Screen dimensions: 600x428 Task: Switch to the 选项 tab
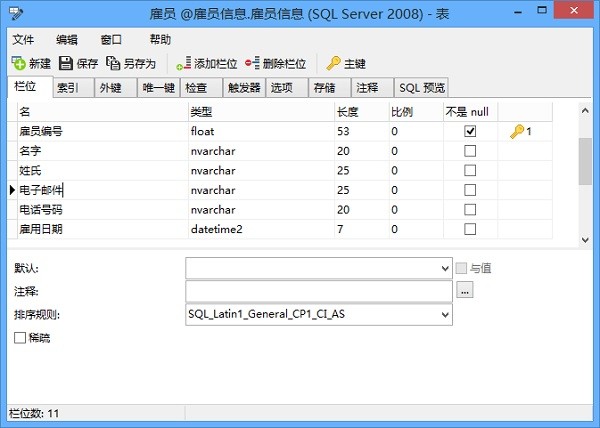287,88
